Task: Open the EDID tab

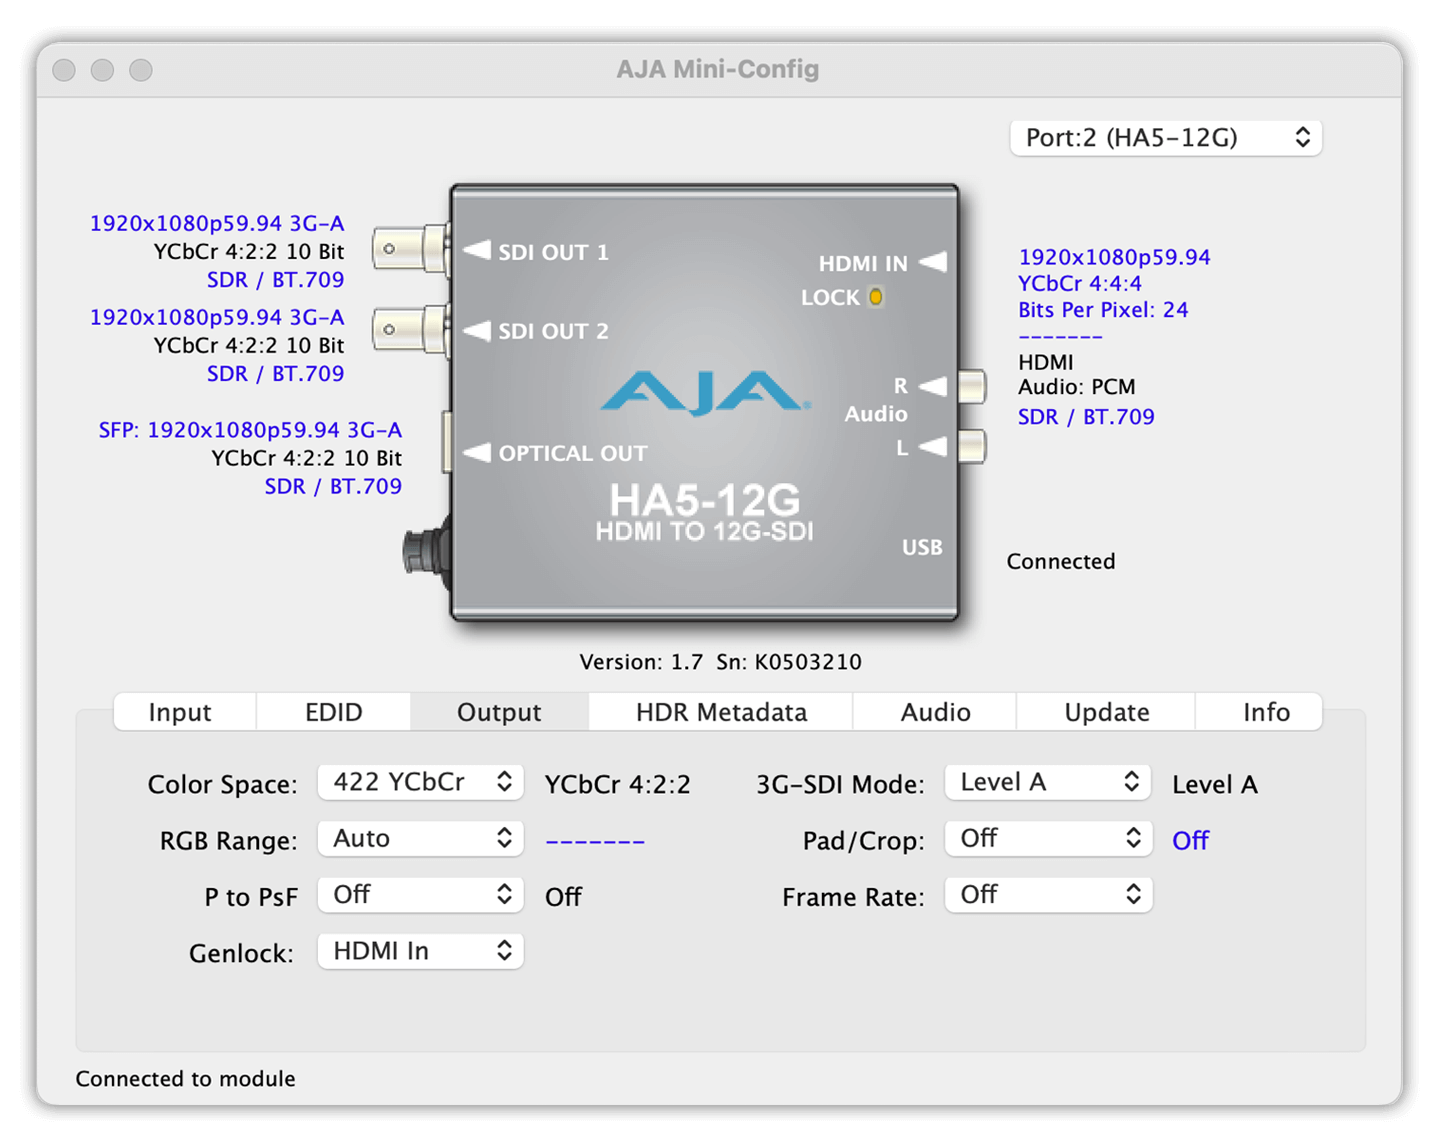Action: tap(333, 712)
